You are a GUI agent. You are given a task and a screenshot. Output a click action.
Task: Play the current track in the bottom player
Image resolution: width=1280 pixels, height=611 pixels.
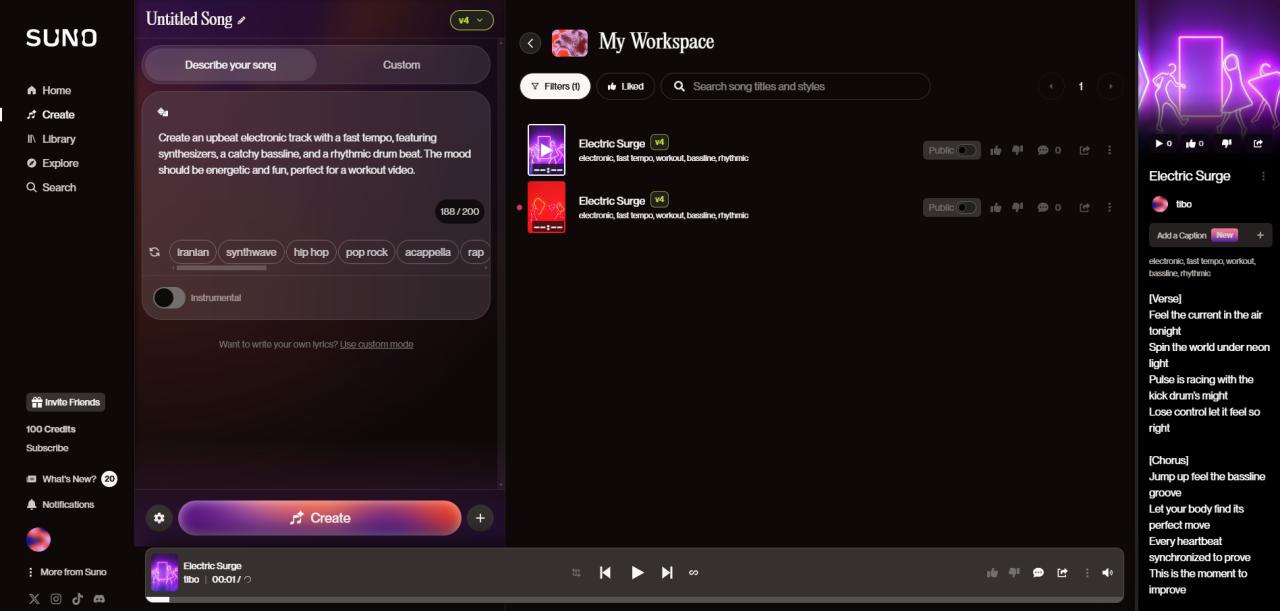point(637,572)
